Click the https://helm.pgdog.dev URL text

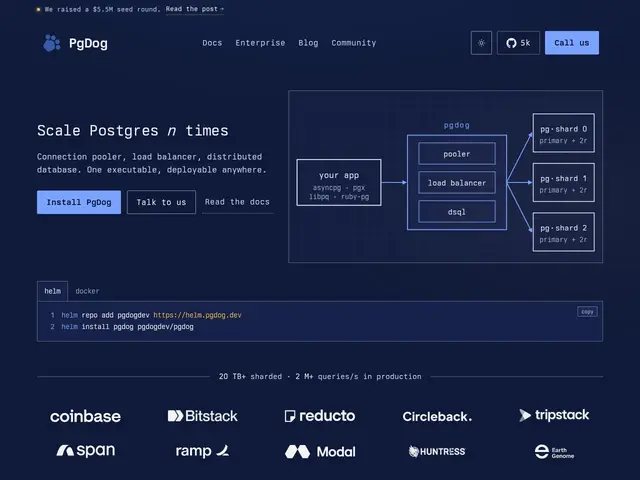tap(197, 315)
